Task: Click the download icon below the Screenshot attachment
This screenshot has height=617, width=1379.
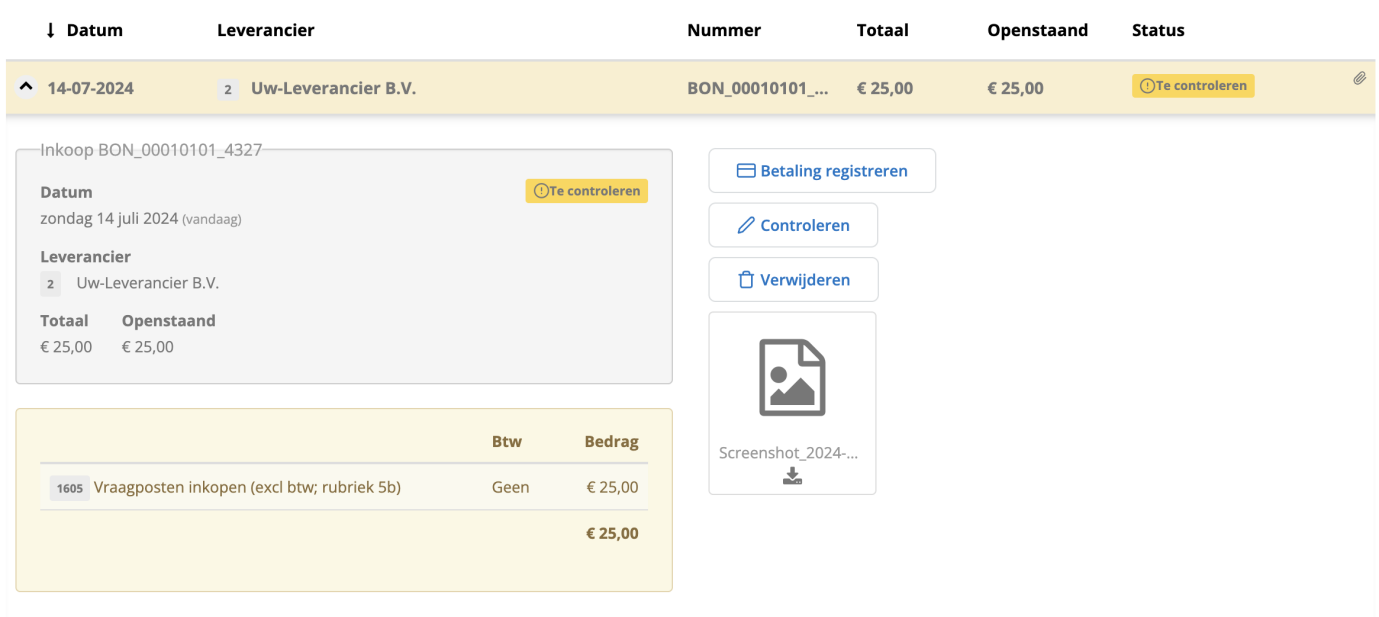Action: point(792,475)
